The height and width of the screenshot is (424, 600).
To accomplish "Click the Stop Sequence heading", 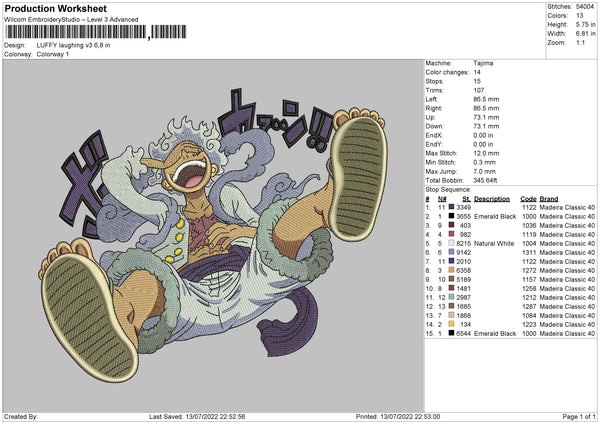I will coord(448,190).
